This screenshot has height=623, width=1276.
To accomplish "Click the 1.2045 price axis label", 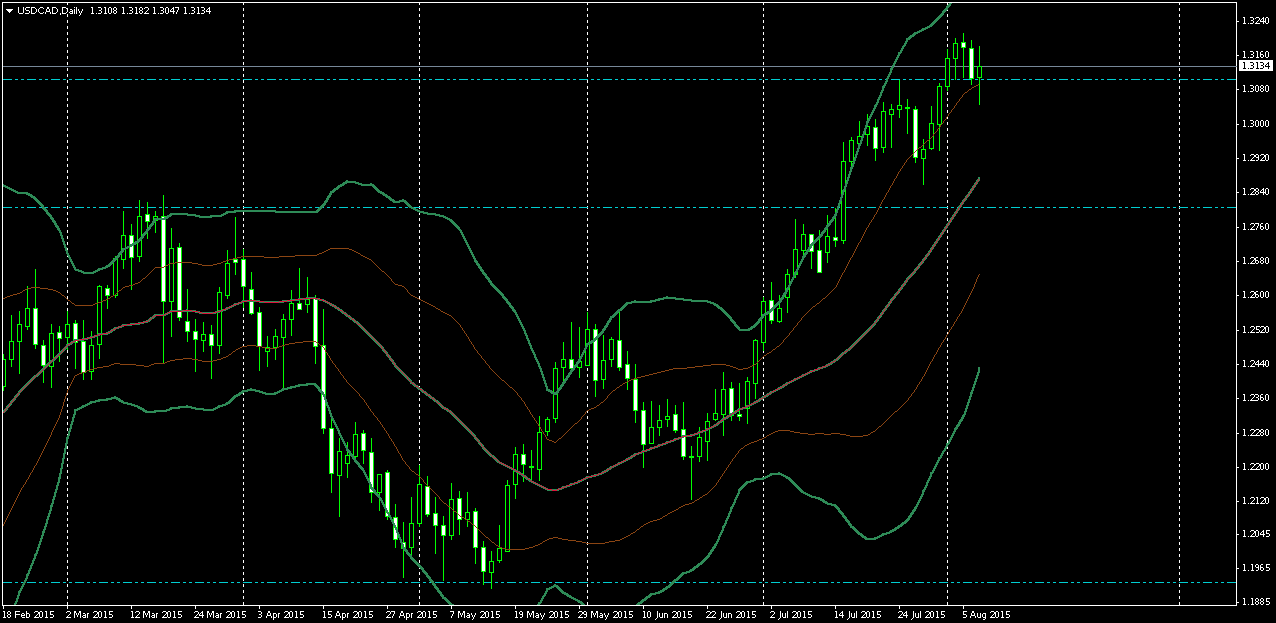I will coord(1254,536).
